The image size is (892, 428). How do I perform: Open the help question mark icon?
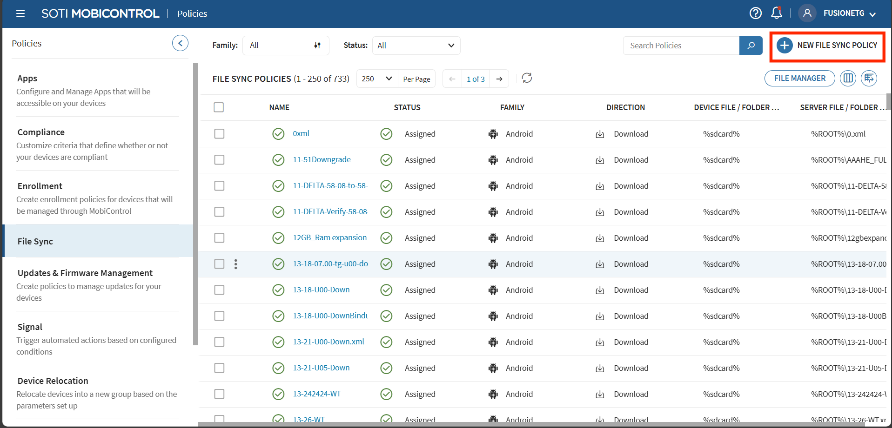point(756,14)
